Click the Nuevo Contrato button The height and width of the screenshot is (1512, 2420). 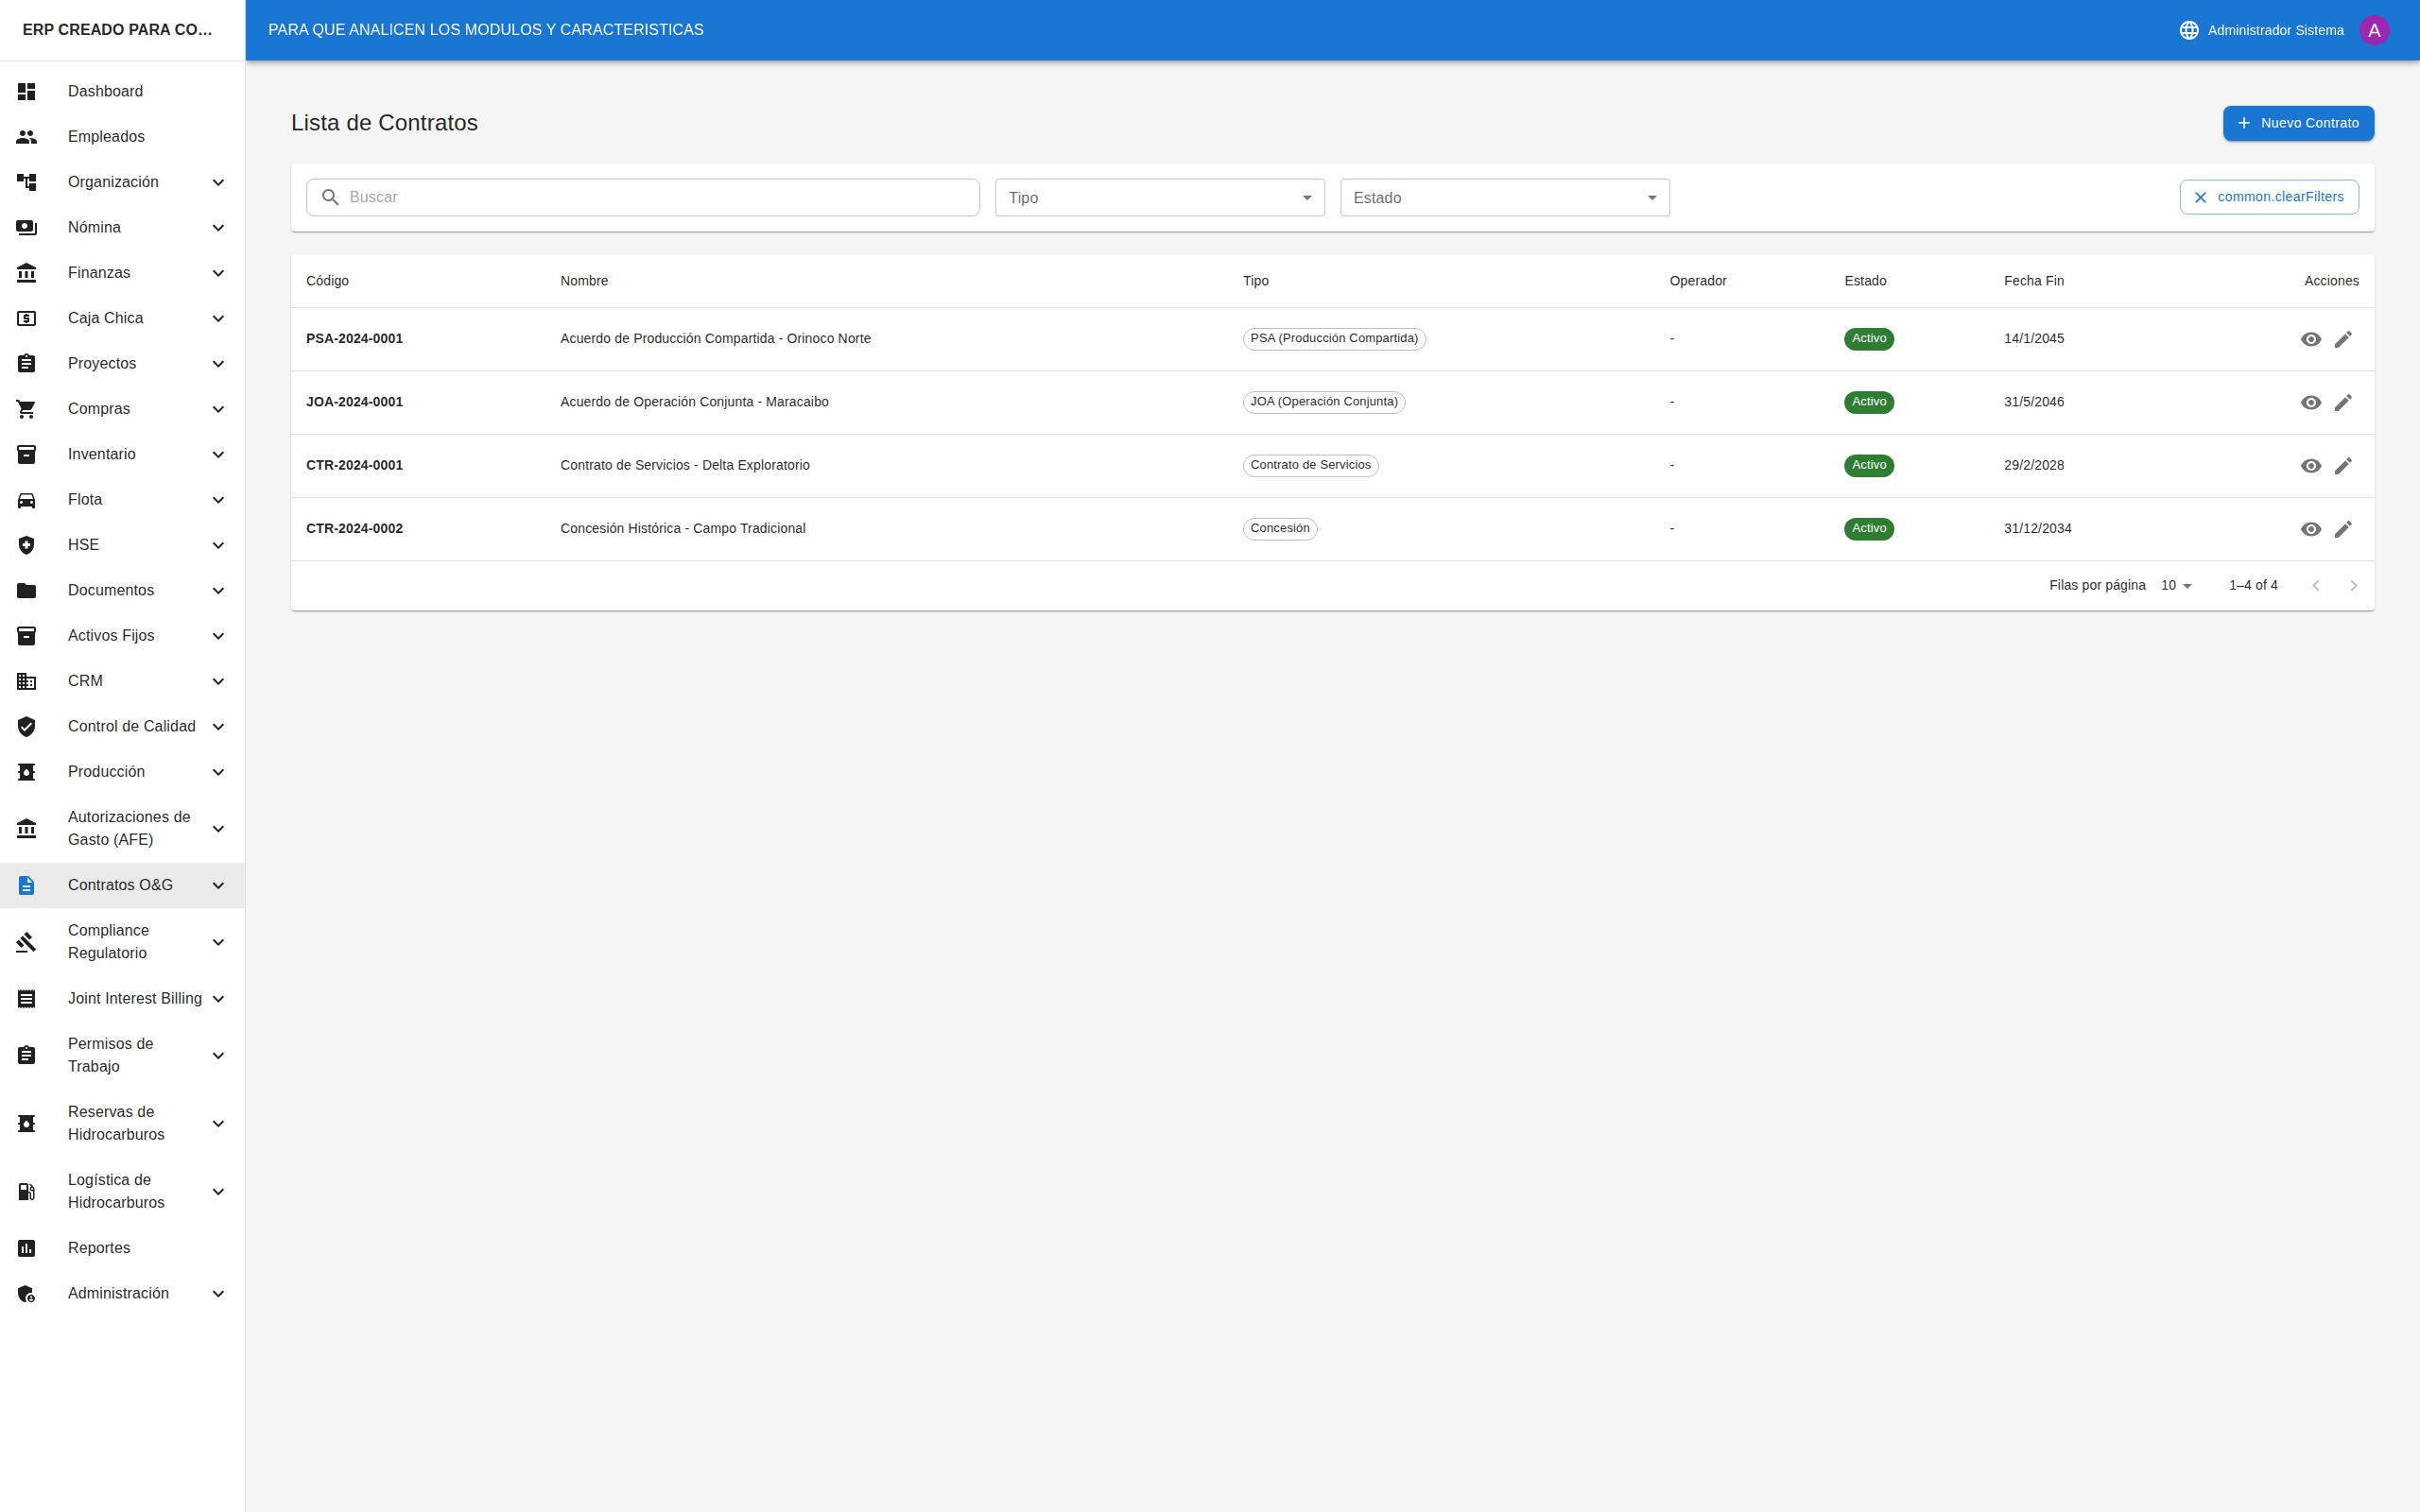click(2297, 123)
